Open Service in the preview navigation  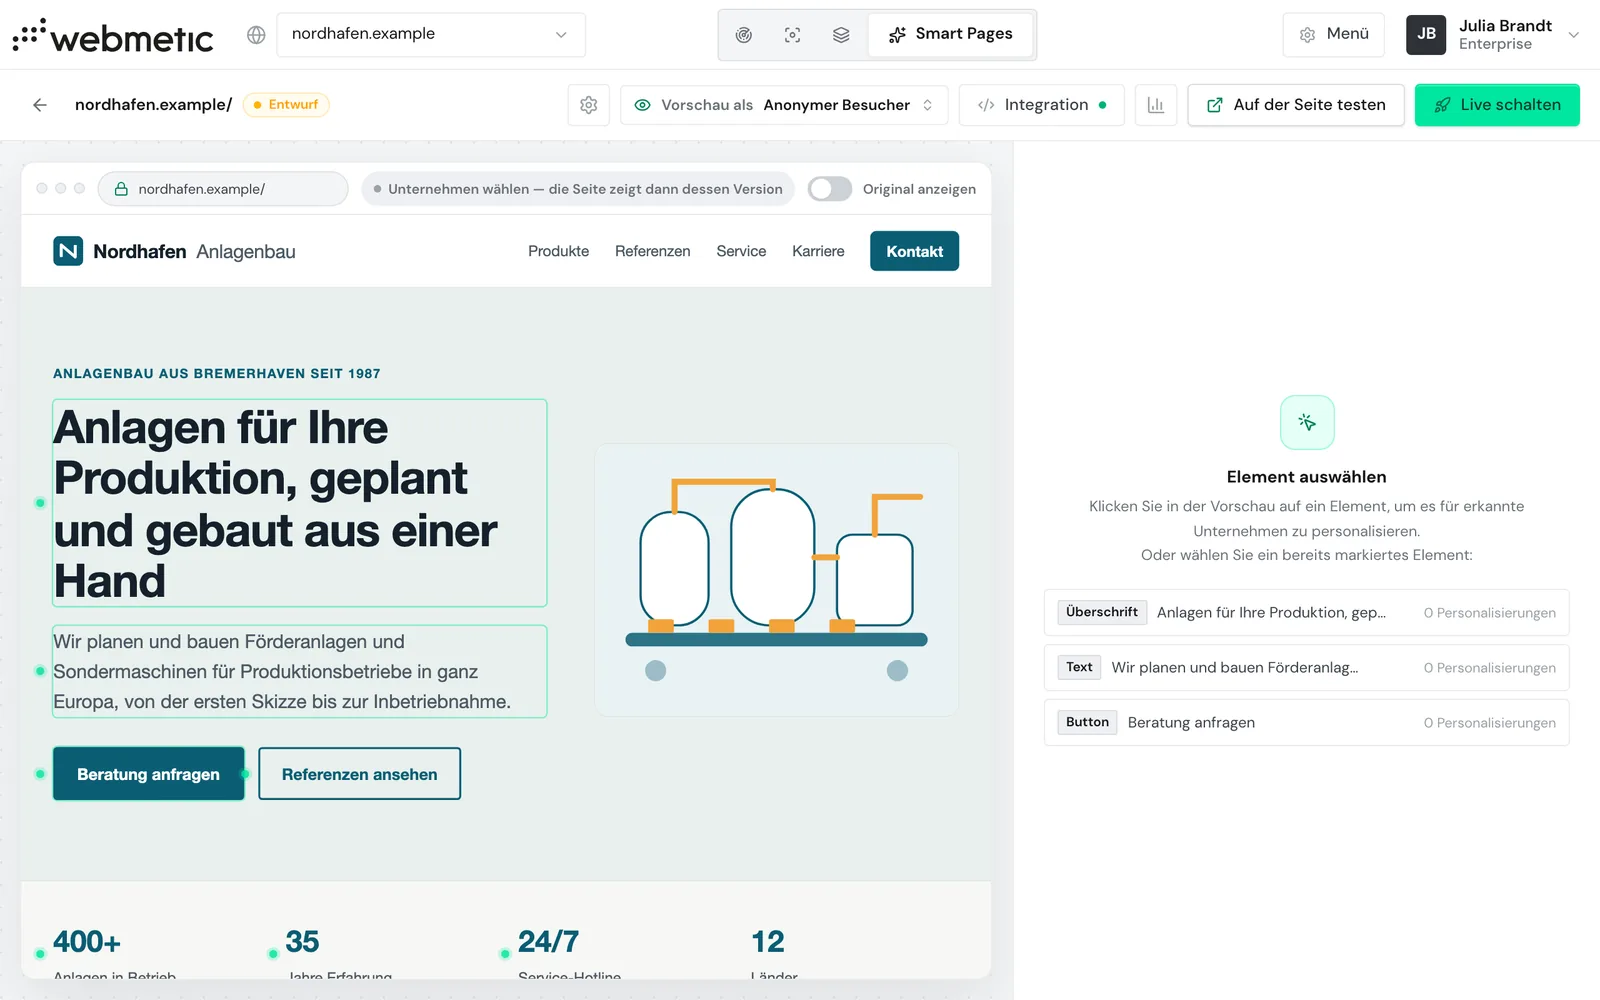pos(741,251)
